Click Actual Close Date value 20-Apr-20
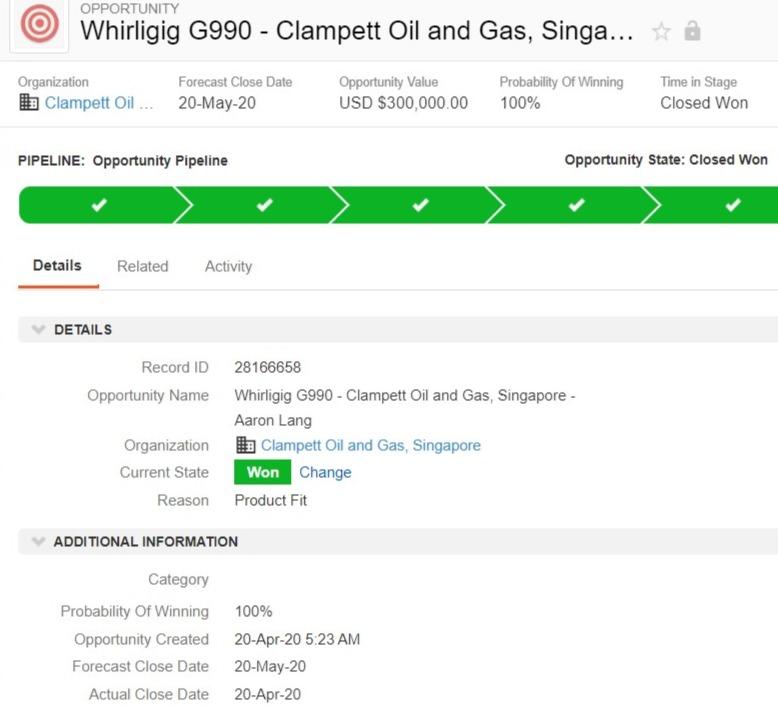Viewport: 778px width, 706px height. point(267,694)
